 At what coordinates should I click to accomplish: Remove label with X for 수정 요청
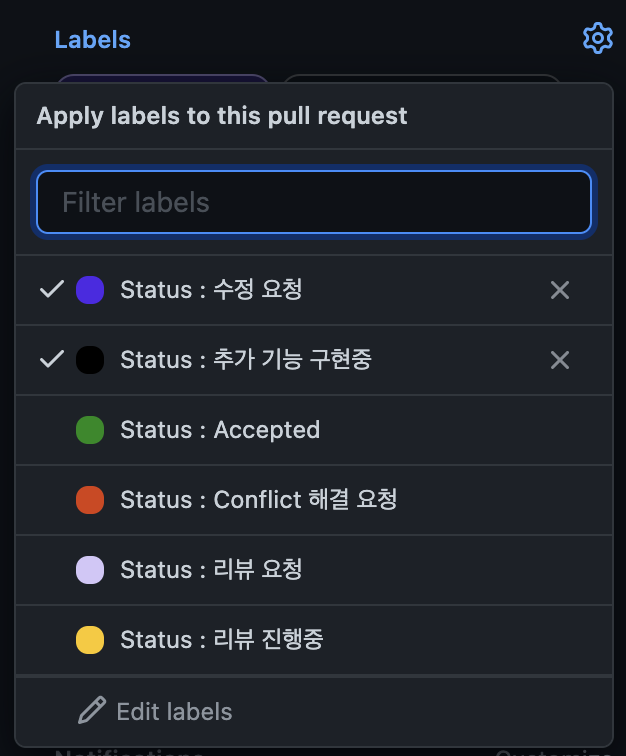pyautogui.click(x=559, y=290)
